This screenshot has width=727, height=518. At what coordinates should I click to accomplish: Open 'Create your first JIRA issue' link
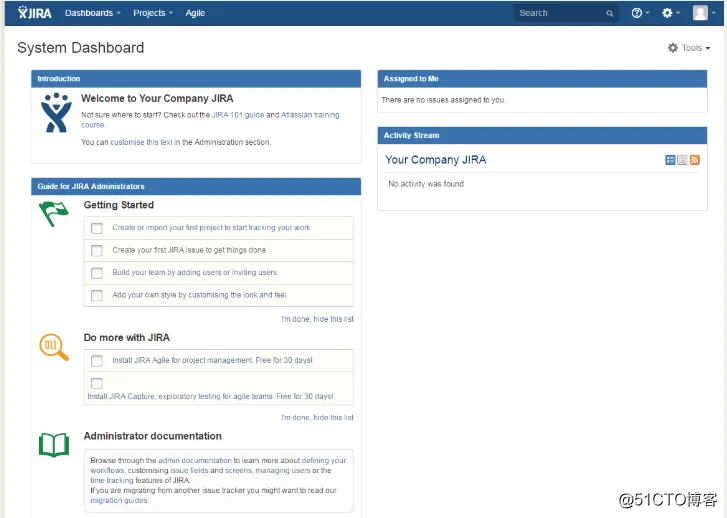tap(189, 250)
